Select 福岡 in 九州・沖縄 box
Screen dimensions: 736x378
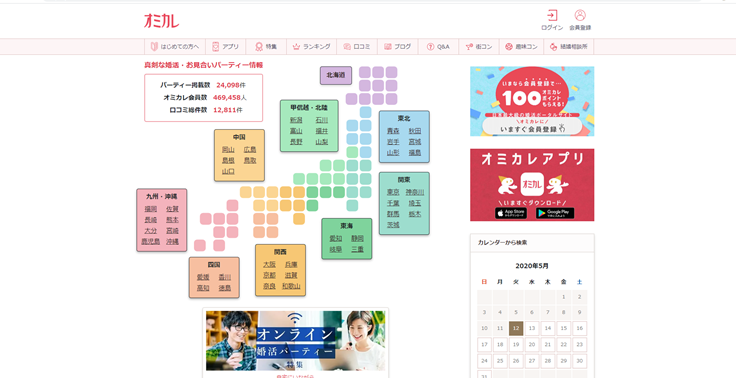pos(151,209)
